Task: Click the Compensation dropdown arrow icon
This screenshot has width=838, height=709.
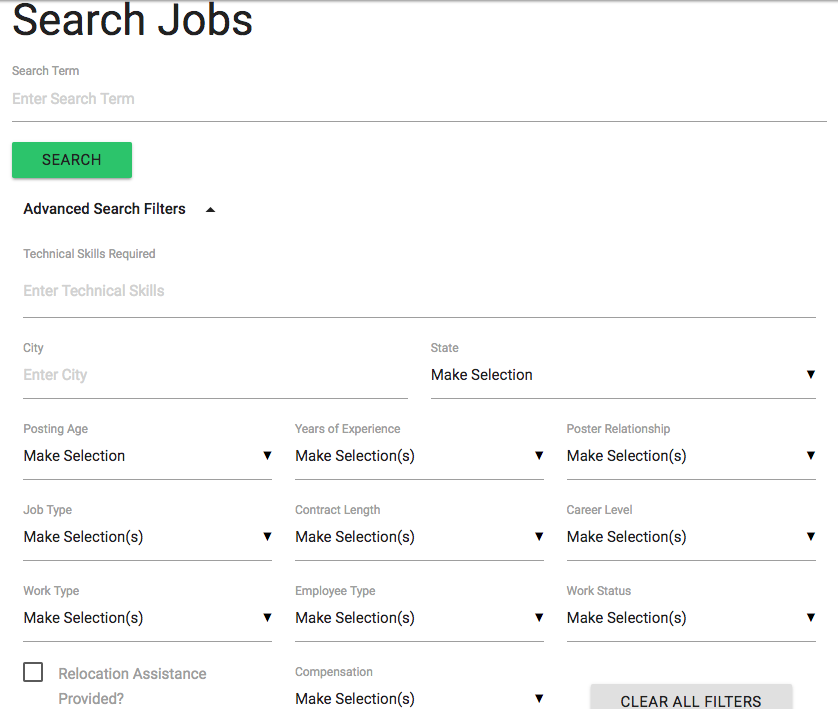Action: click(x=539, y=698)
